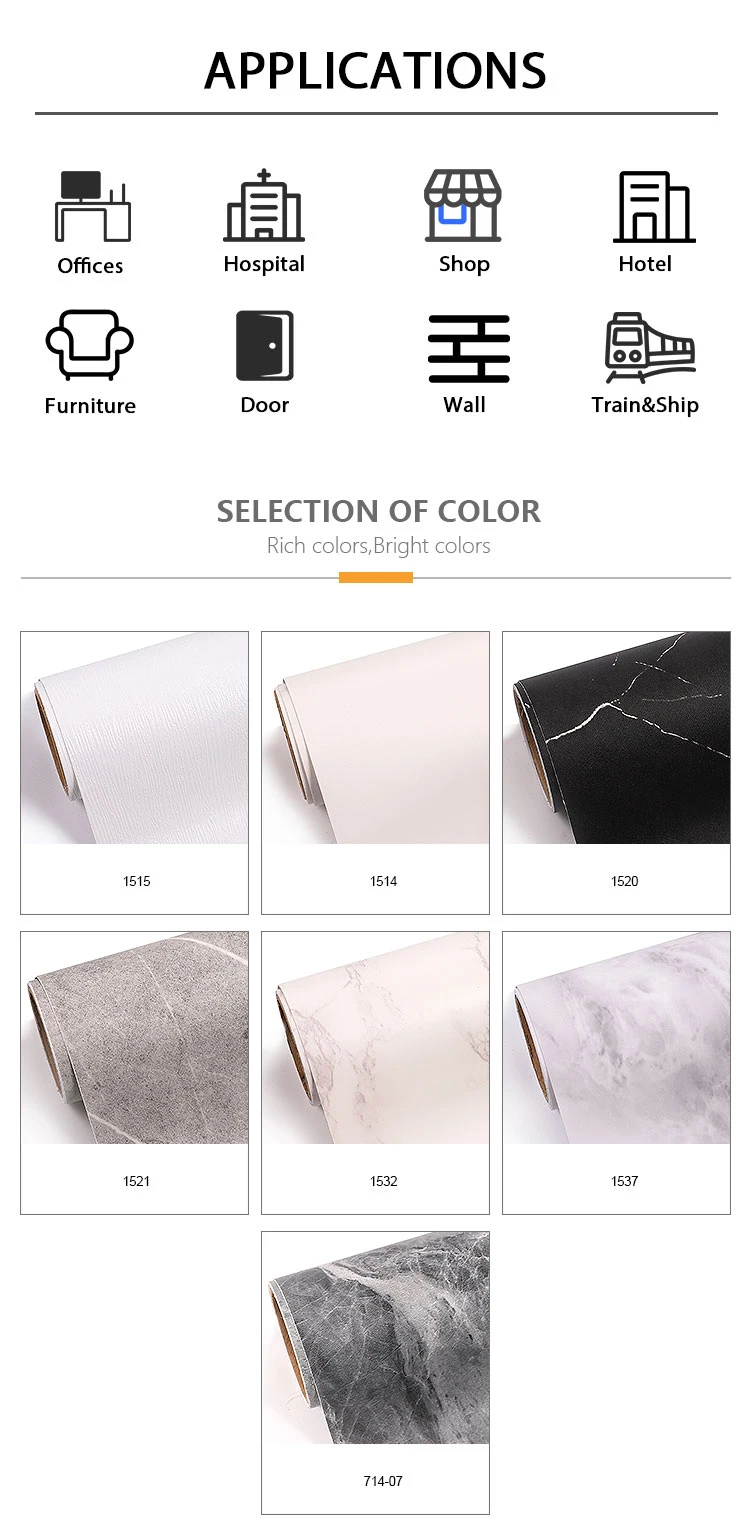Click the Furniture armchair icon
Screen dimensions: 750x1535
[90, 347]
